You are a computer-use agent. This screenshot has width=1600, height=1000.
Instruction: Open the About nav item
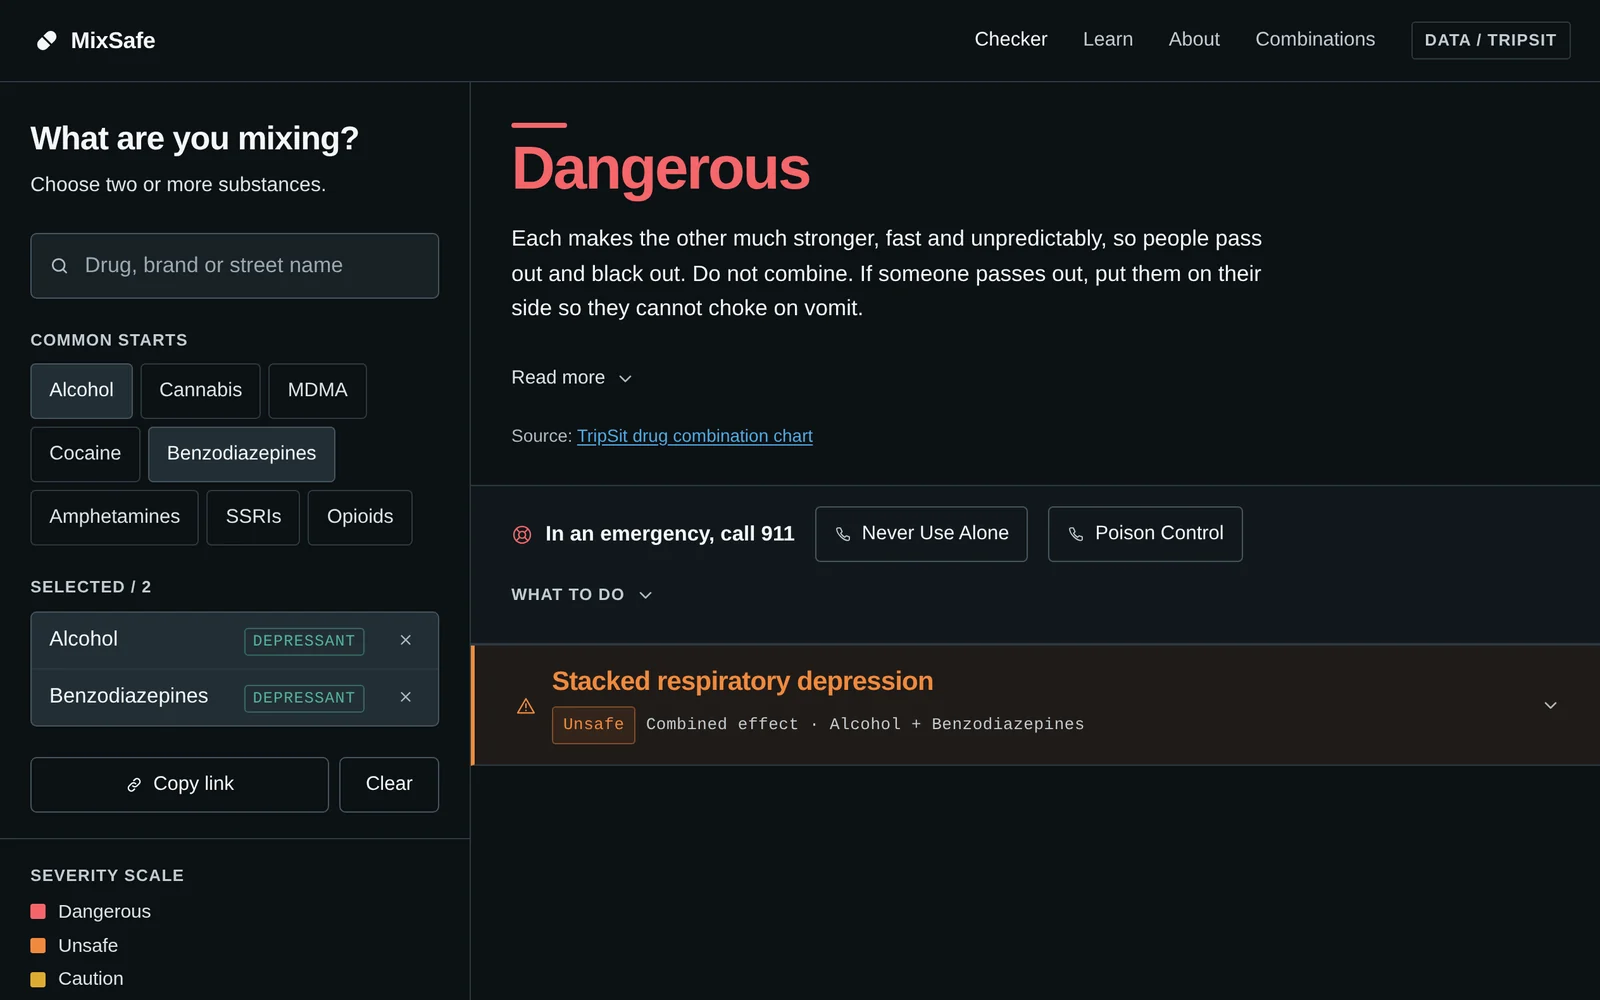1194,40
